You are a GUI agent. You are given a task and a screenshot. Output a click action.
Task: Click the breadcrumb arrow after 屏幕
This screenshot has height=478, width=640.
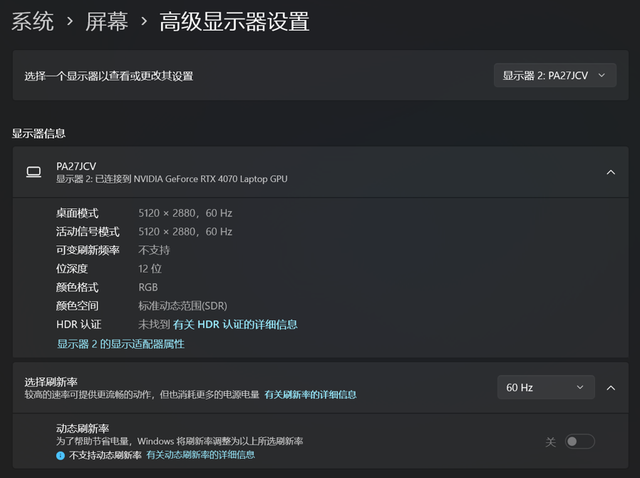point(144,21)
